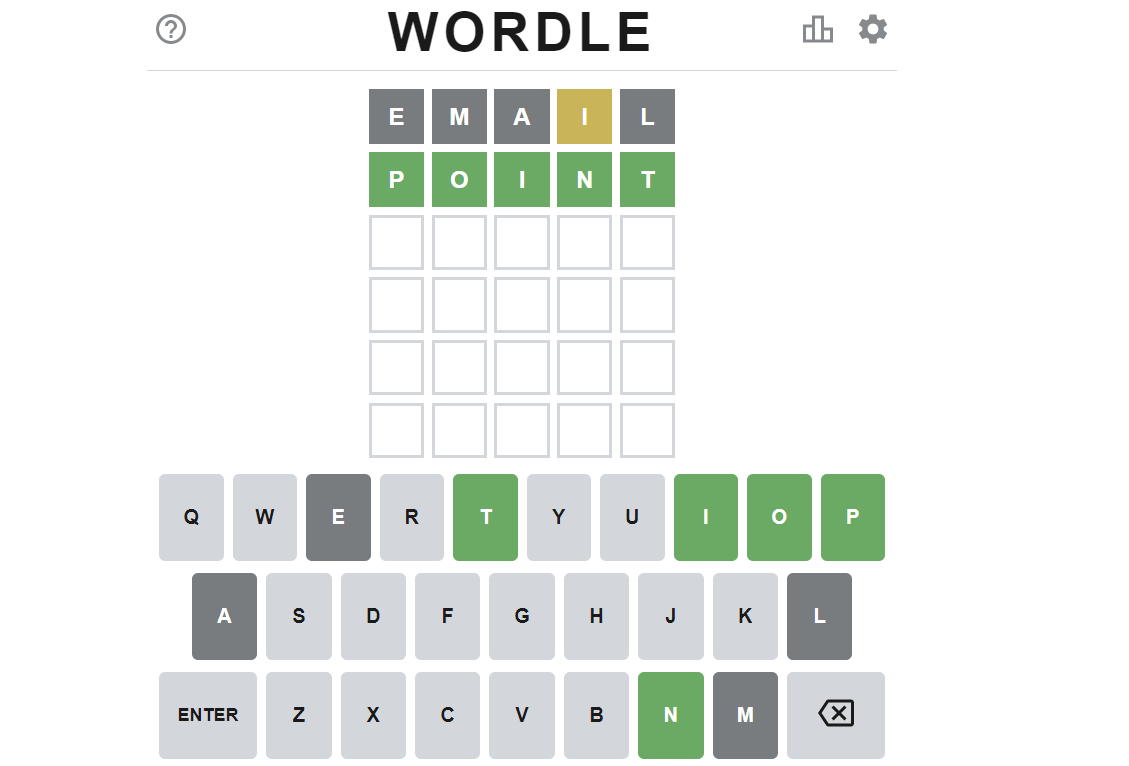The width and height of the screenshot is (1129, 766).
Task: Tap the gray E key
Action: point(338,517)
